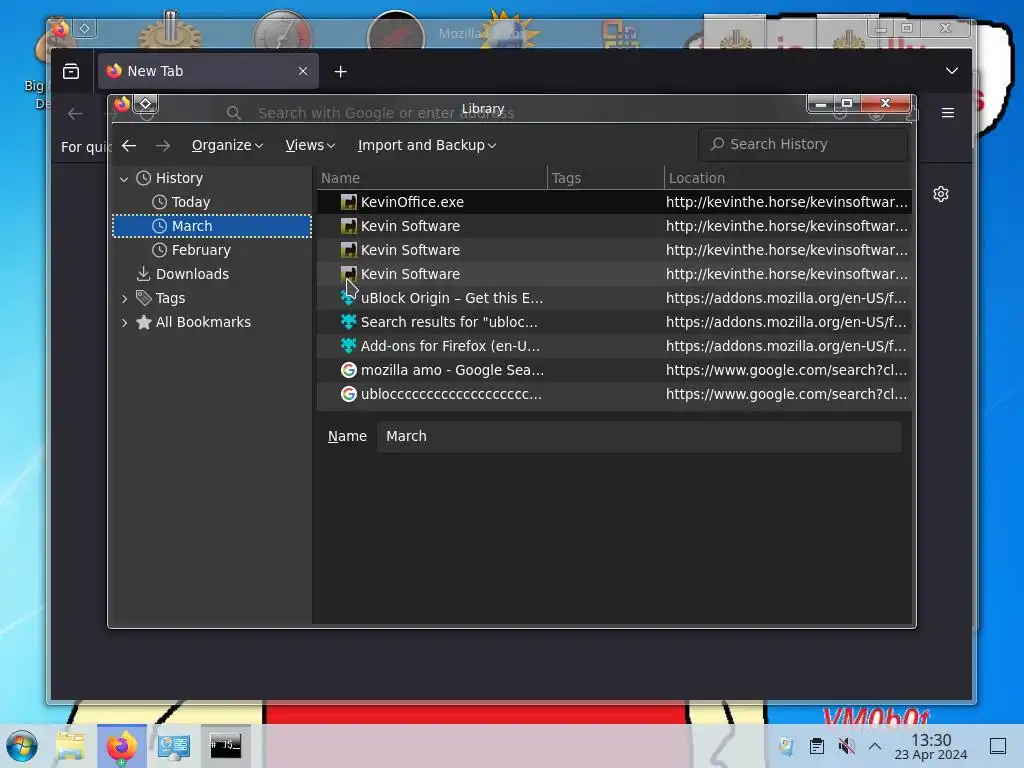Click the KevinOffice.exe favicon icon
The height and width of the screenshot is (768, 1024).
tap(349, 202)
